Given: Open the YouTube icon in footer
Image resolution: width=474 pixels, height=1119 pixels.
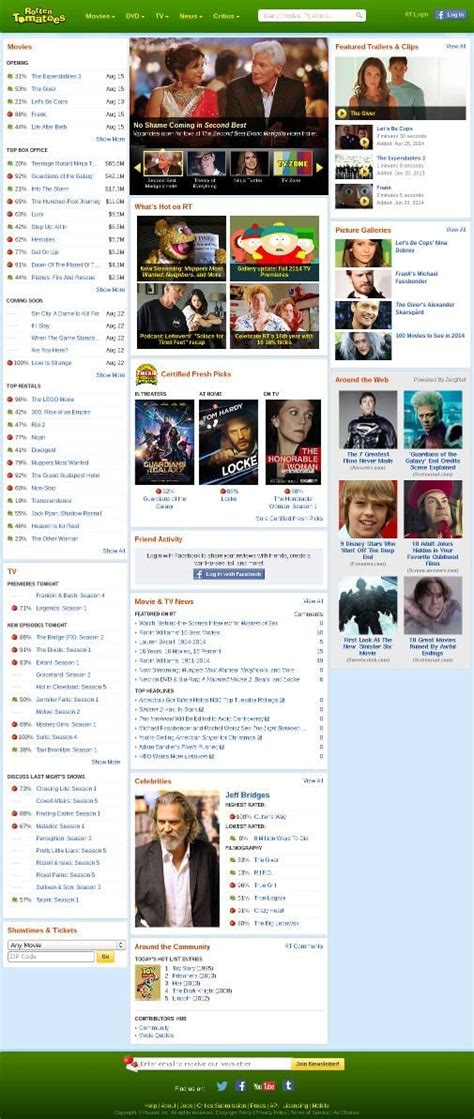Looking at the screenshot, I should pyautogui.click(x=264, y=1085).
